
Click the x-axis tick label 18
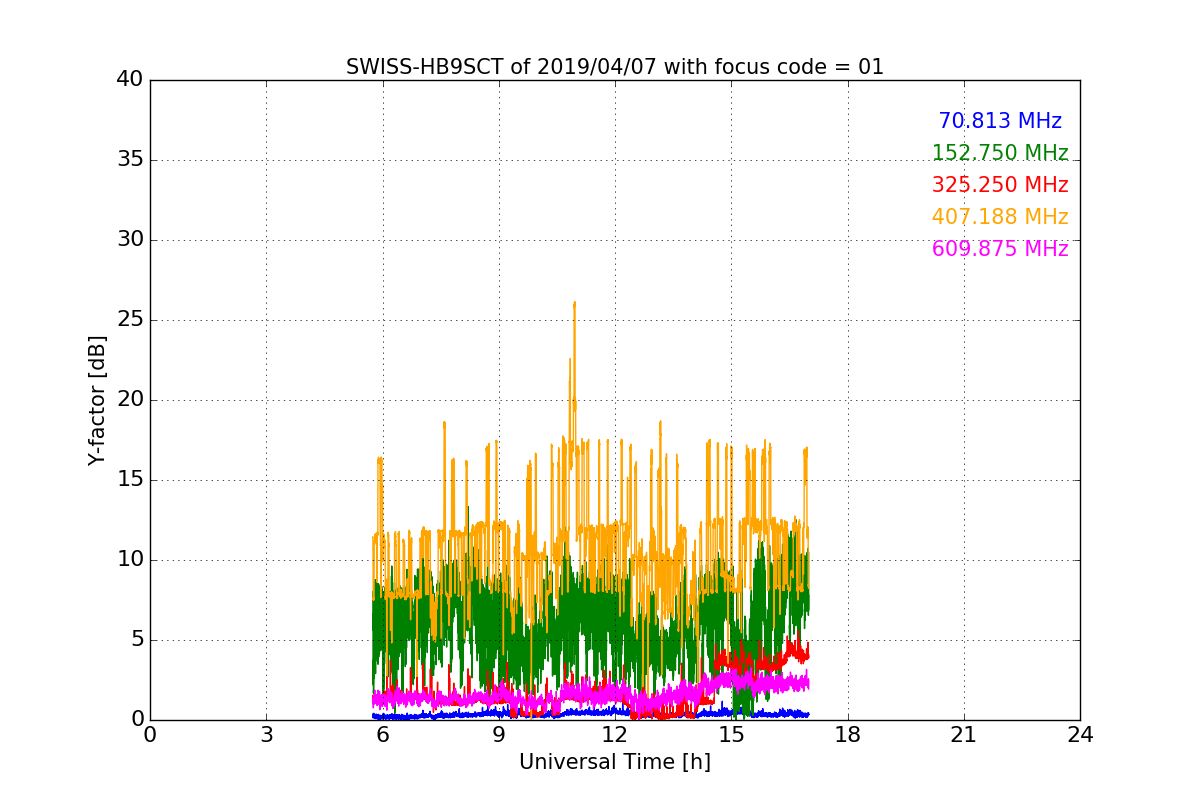point(847,735)
